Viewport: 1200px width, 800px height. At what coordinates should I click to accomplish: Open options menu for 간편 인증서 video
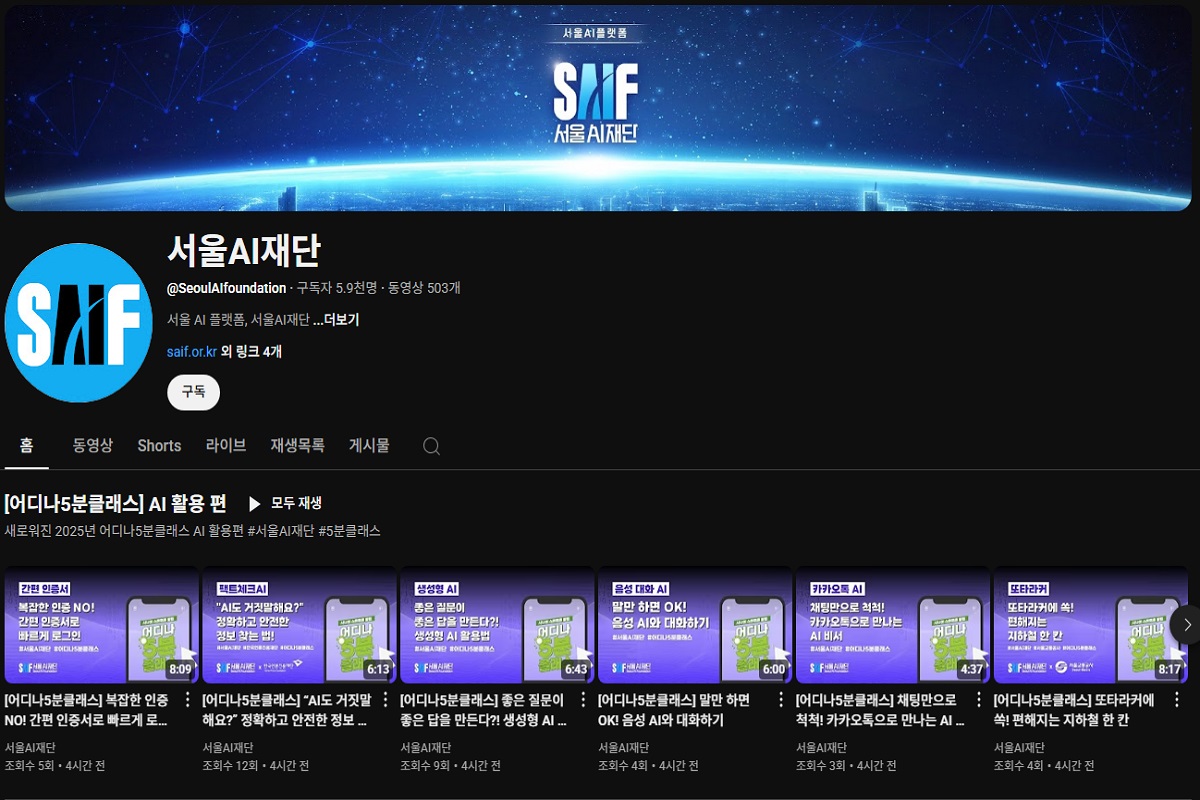click(x=187, y=700)
